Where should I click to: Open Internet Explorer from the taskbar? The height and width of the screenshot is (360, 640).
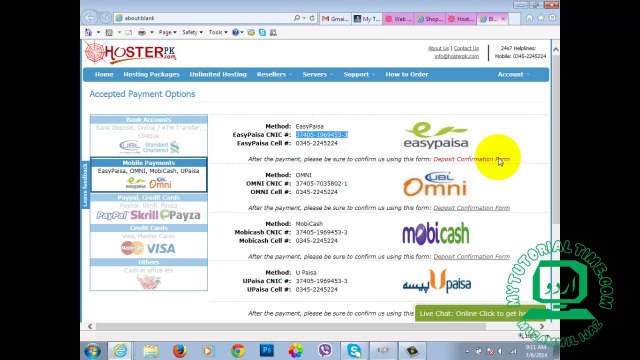[x=120, y=351]
